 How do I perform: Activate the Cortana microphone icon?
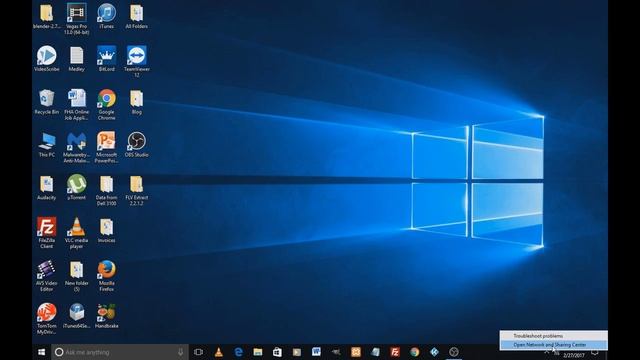[180, 352]
